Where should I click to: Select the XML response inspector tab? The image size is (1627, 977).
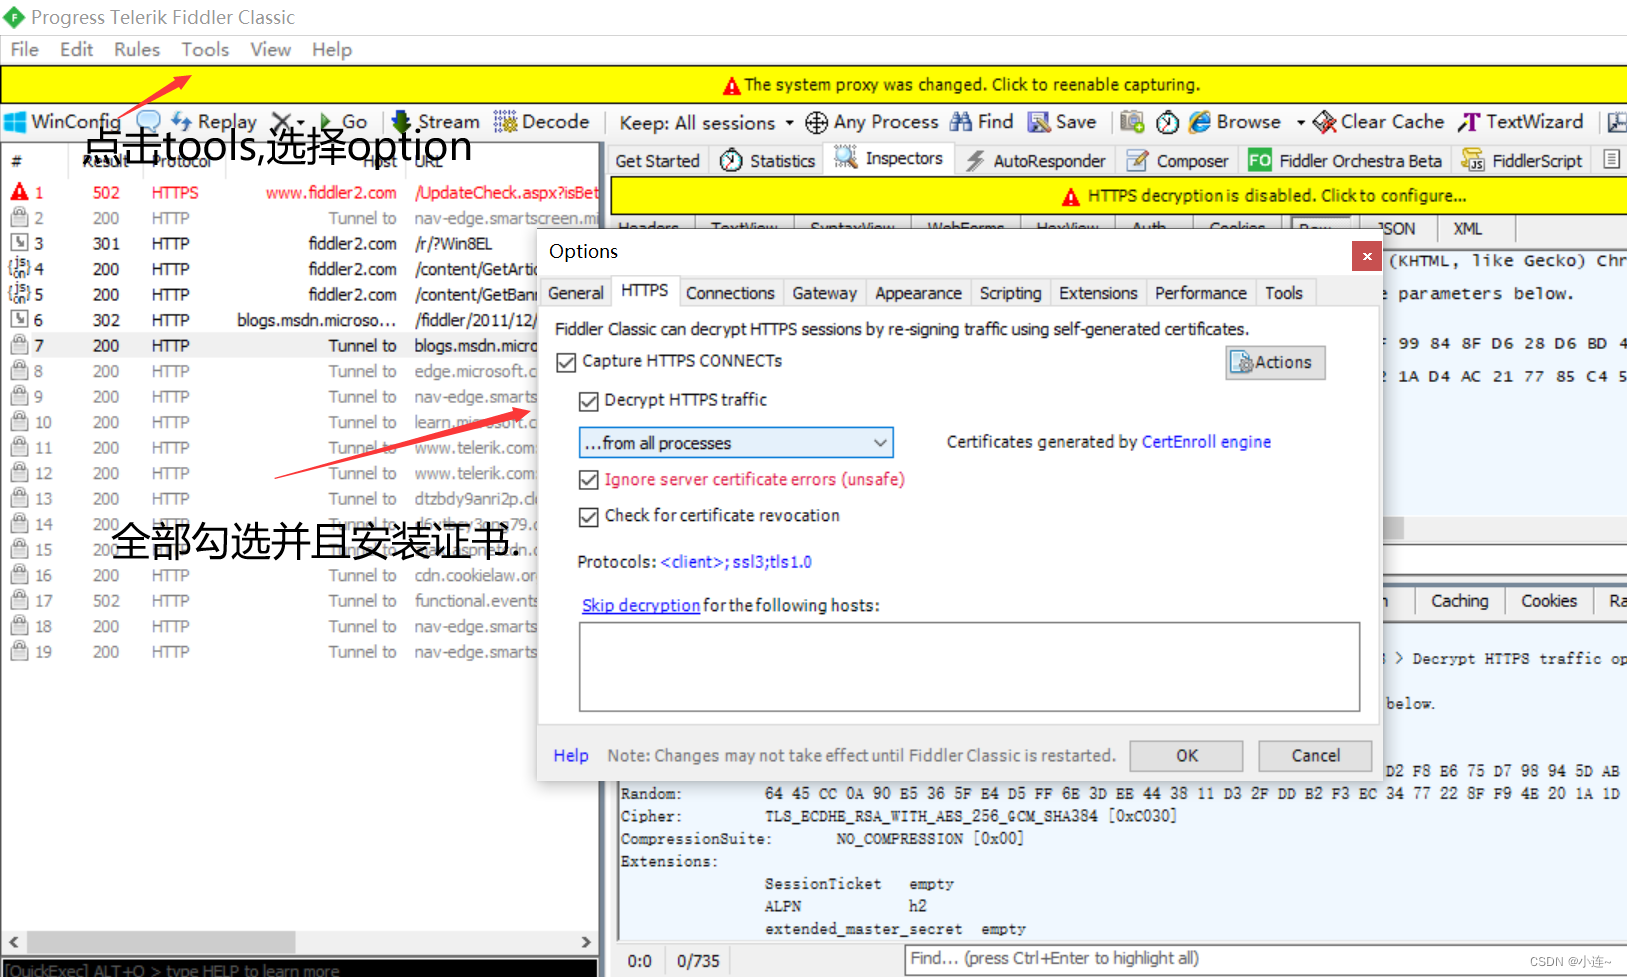click(x=1467, y=229)
